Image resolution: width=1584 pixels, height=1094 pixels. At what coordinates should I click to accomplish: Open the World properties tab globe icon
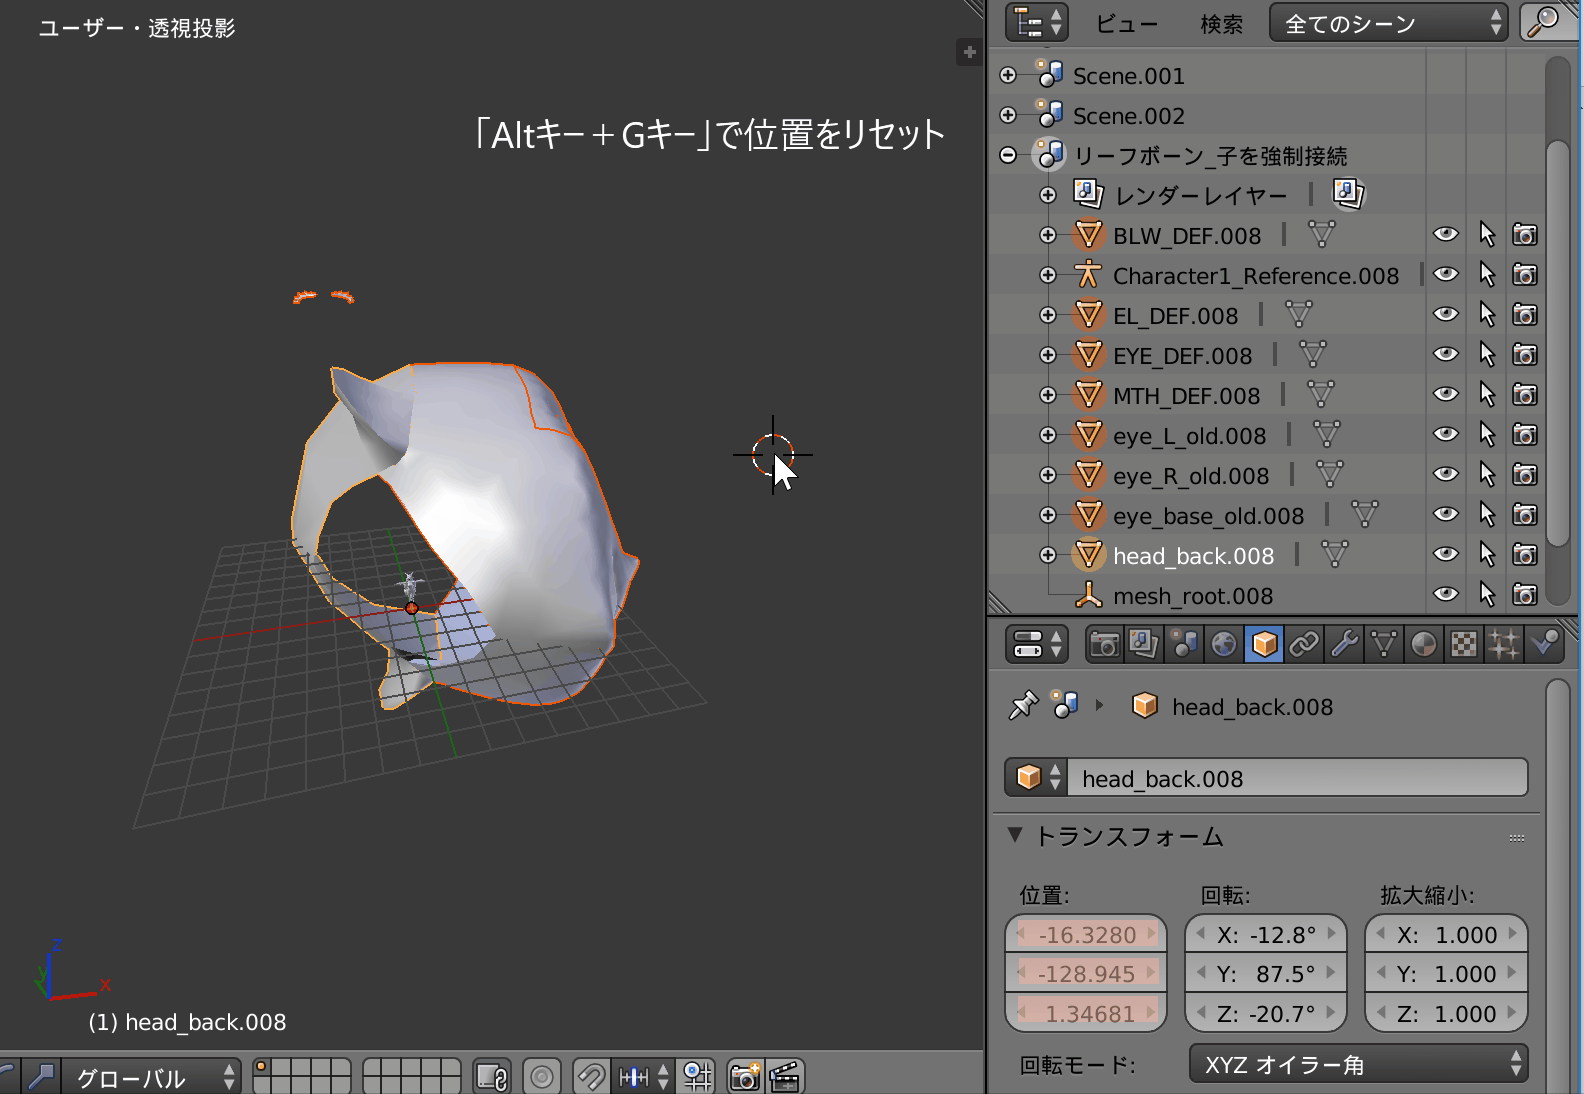pyautogui.click(x=1224, y=645)
